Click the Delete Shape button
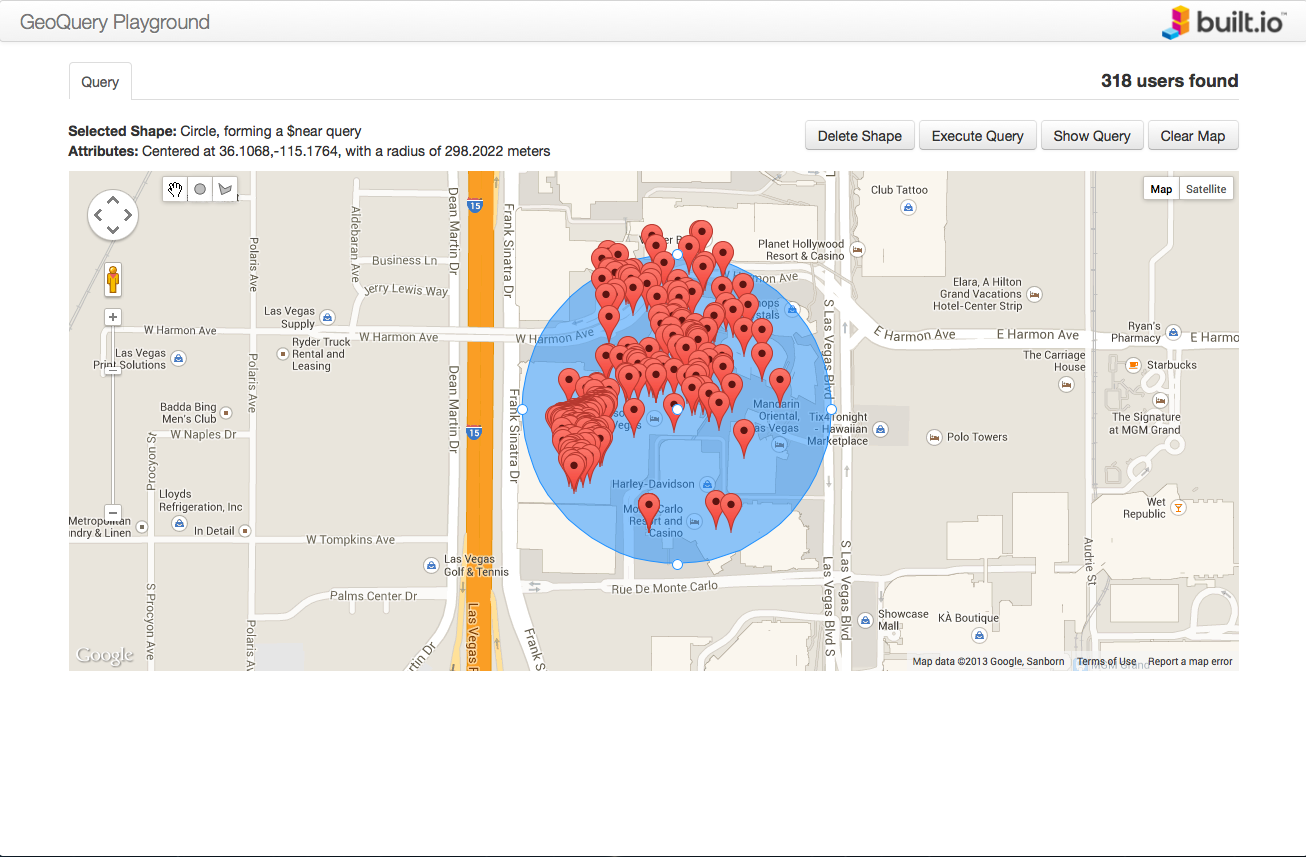Viewport: 1306px width, 857px height. pyautogui.click(x=859, y=135)
